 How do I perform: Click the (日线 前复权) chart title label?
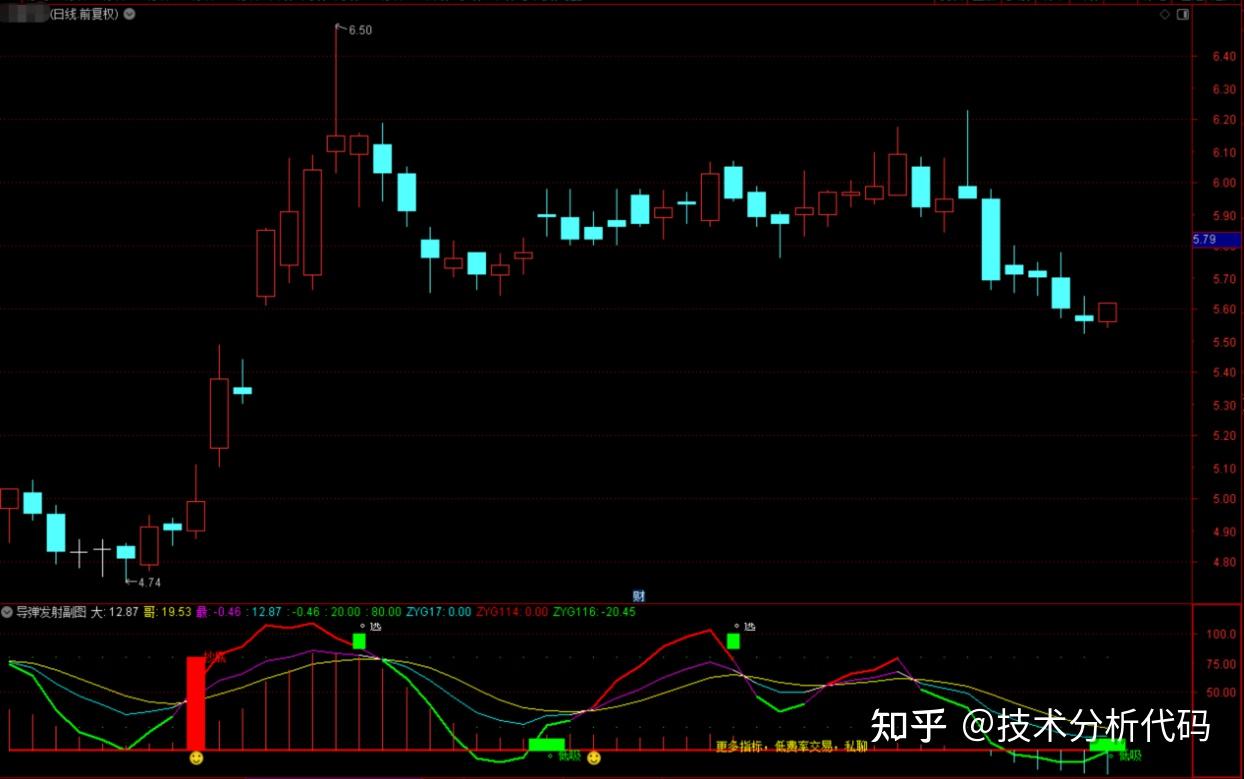click(85, 14)
